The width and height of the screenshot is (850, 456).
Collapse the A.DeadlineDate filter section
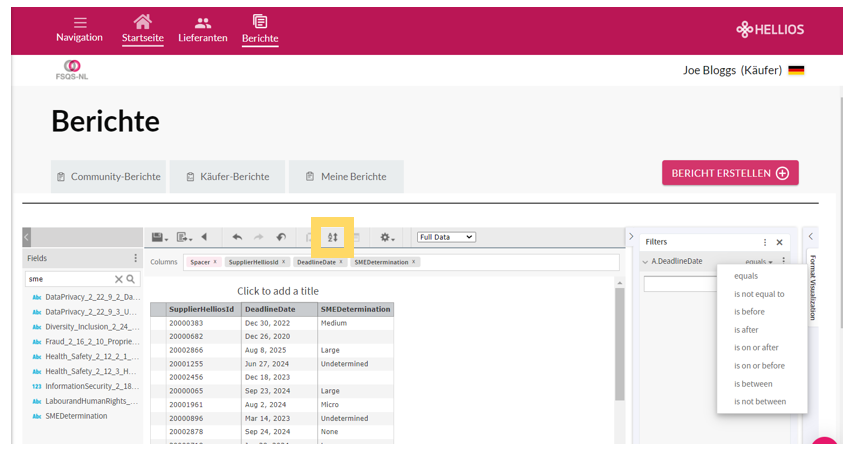[645, 261]
